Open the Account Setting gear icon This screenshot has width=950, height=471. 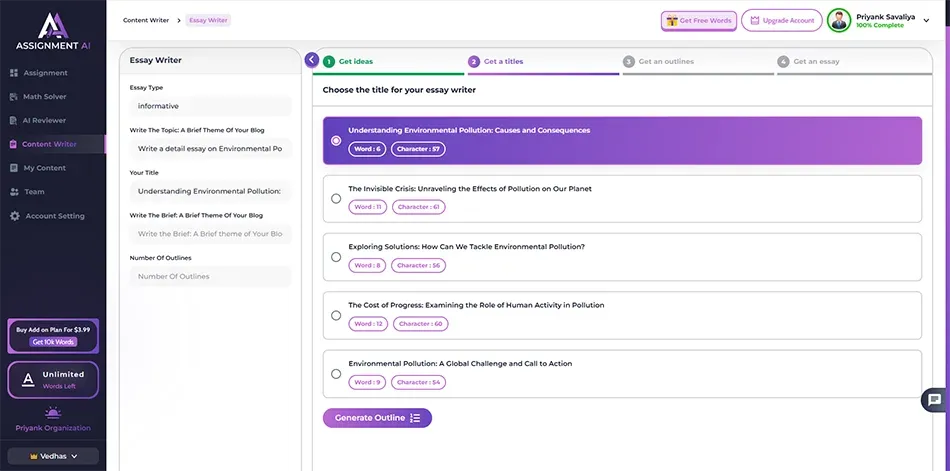coord(14,216)
